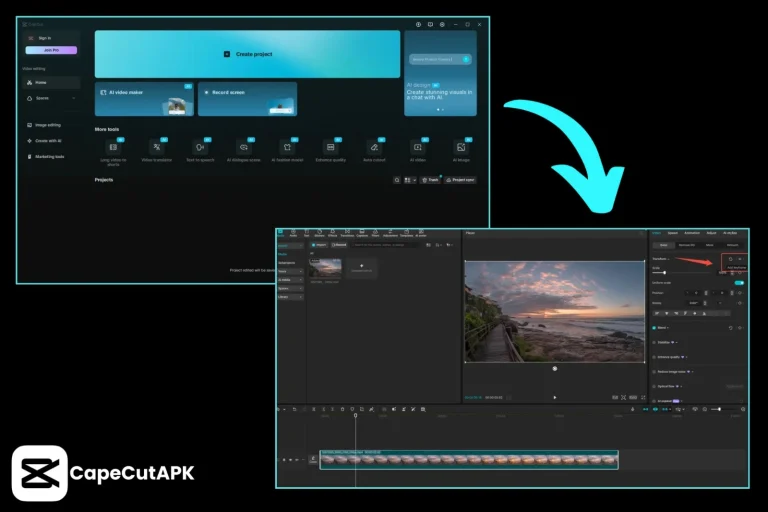Click the Add keyframe diamond for Transform
768x512 pixels.
click(740, 259)
